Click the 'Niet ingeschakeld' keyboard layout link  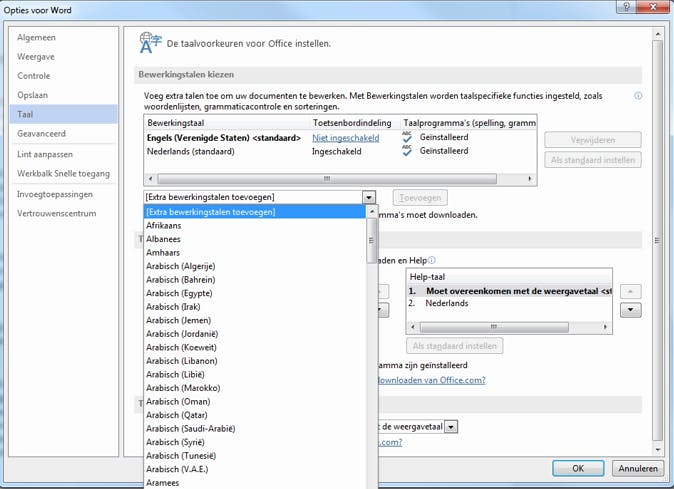346,138
